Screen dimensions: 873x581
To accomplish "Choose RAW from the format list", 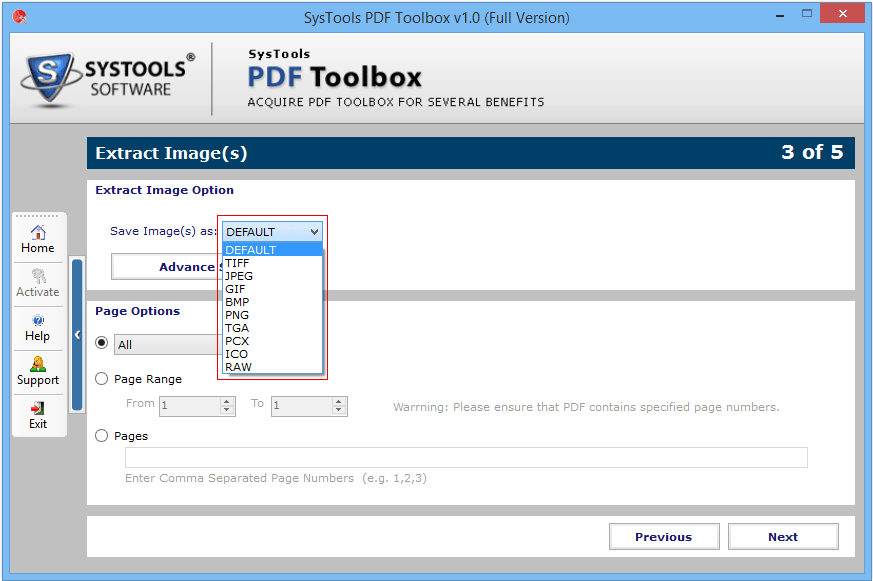I will [272, 367].
